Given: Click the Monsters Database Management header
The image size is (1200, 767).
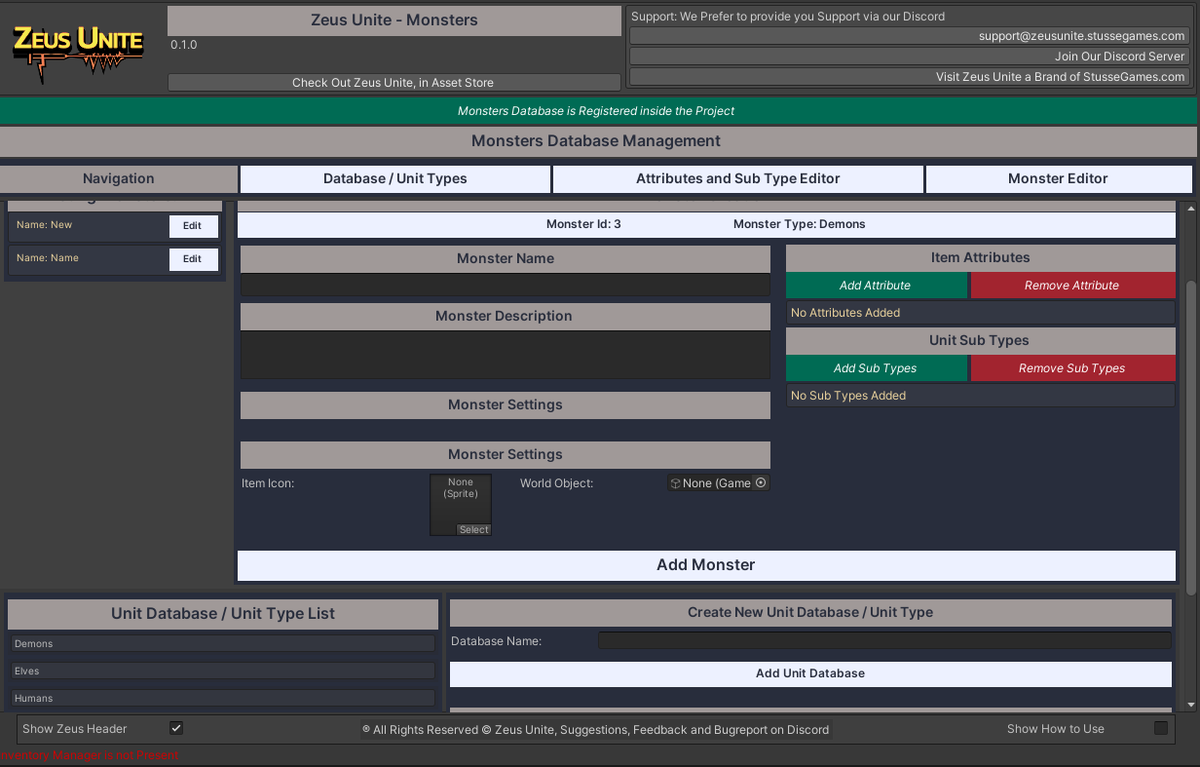Looking at the screenshot, I should (596, 142).
